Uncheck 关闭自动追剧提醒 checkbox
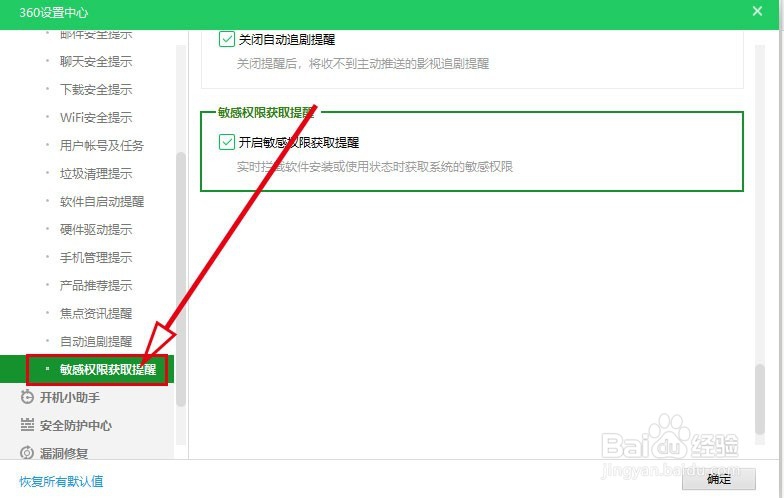 point(226,39)
